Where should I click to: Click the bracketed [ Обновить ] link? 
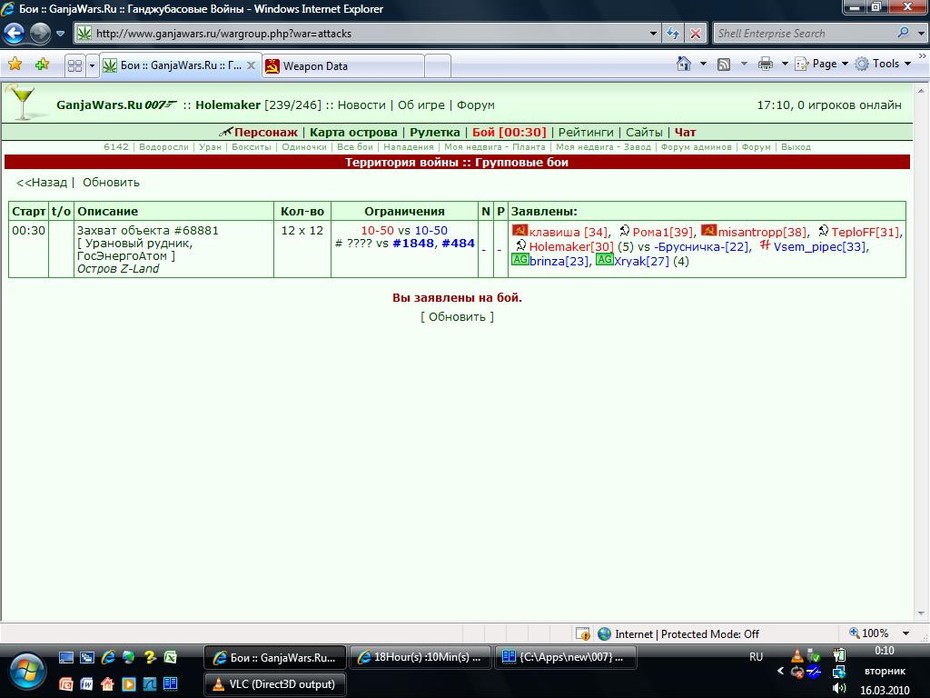pos(457,317)
